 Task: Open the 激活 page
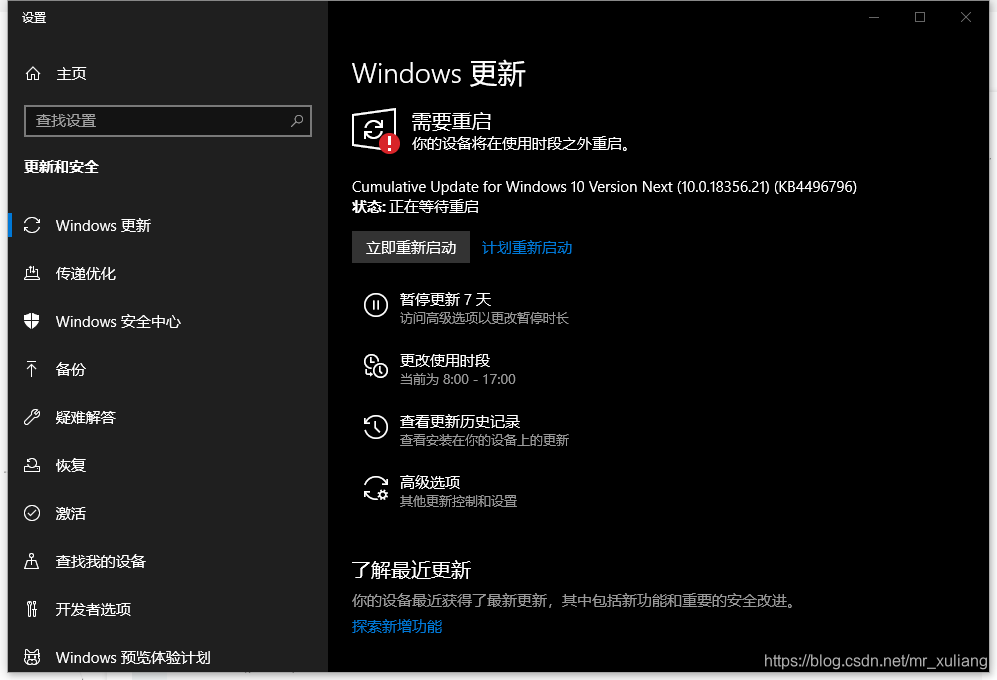point(168,513)
